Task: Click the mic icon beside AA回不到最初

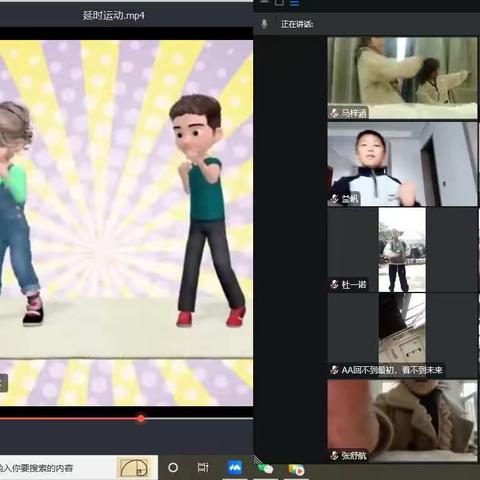Action: point(334,370)
